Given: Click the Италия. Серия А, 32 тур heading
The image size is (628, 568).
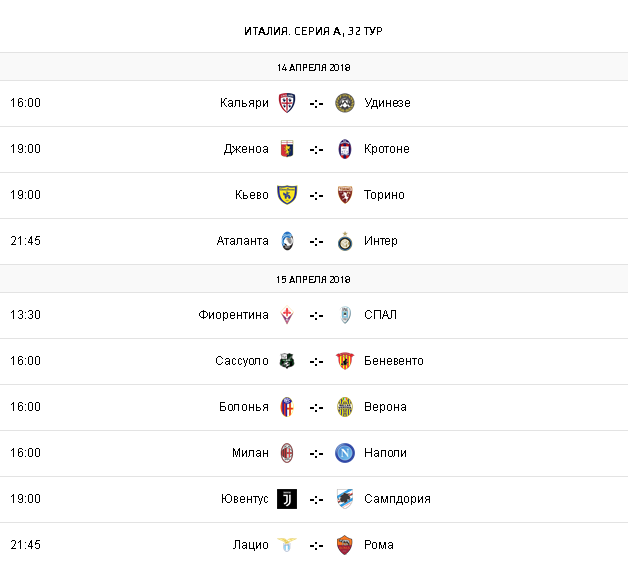Looking at the screenshot, I should tap(314, 31).
